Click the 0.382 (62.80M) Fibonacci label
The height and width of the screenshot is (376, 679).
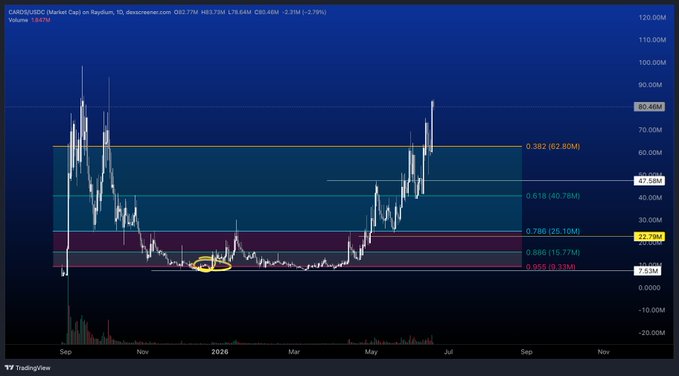tap(553, 147)
